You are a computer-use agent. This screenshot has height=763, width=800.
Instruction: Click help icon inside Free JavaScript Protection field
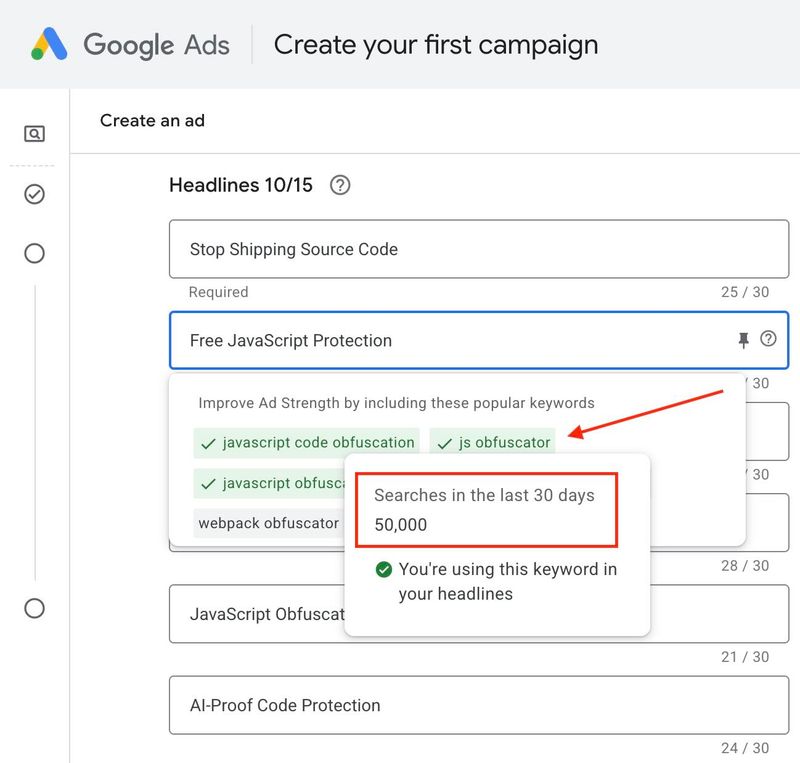click(x=768, y=339)
